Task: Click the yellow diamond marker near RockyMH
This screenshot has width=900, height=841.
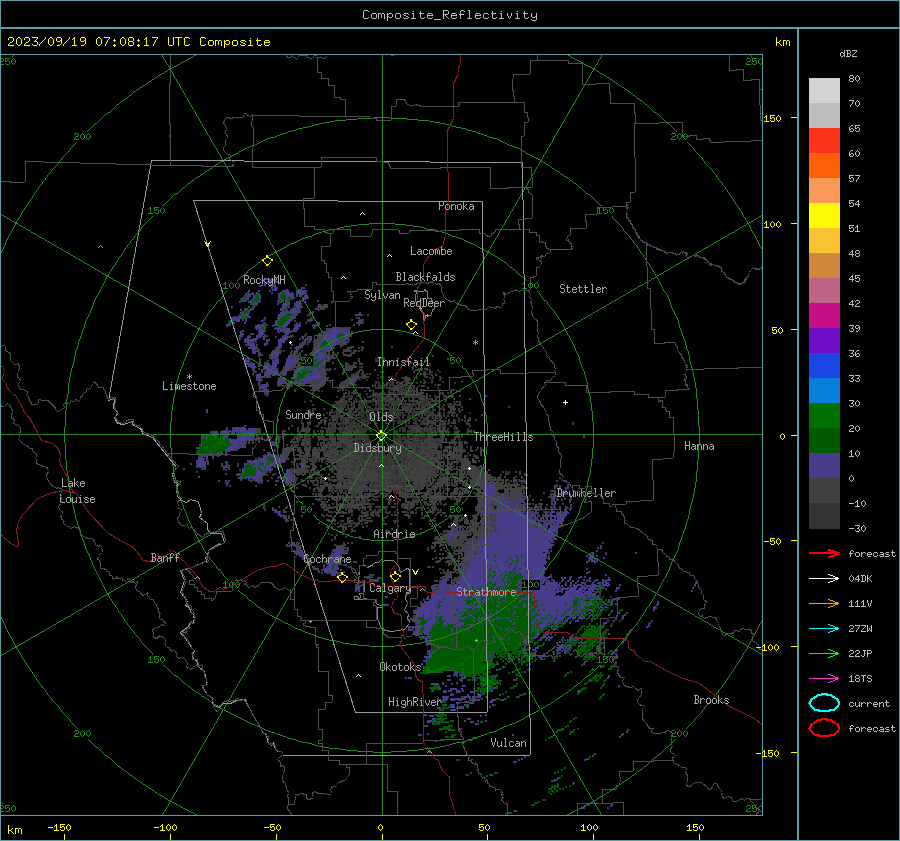Action: (267, 261)
